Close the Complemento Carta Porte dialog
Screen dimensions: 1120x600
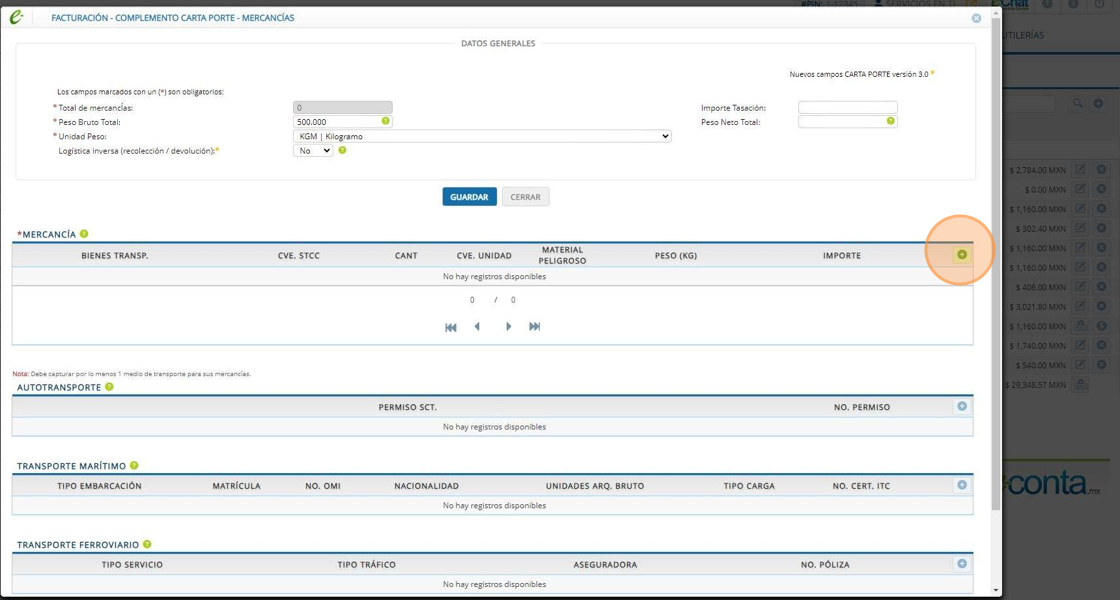(x=976, y=19)
